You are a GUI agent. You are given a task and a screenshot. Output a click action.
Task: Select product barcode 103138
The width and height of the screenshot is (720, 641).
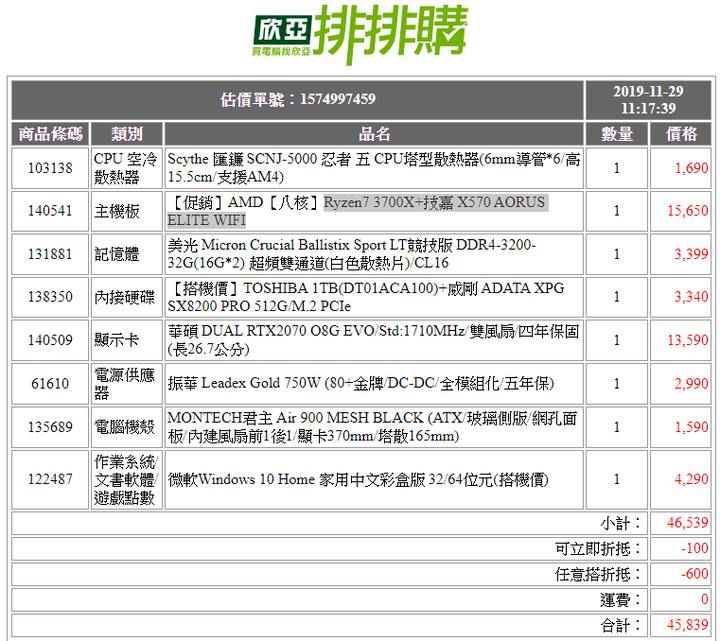[50, 168]
